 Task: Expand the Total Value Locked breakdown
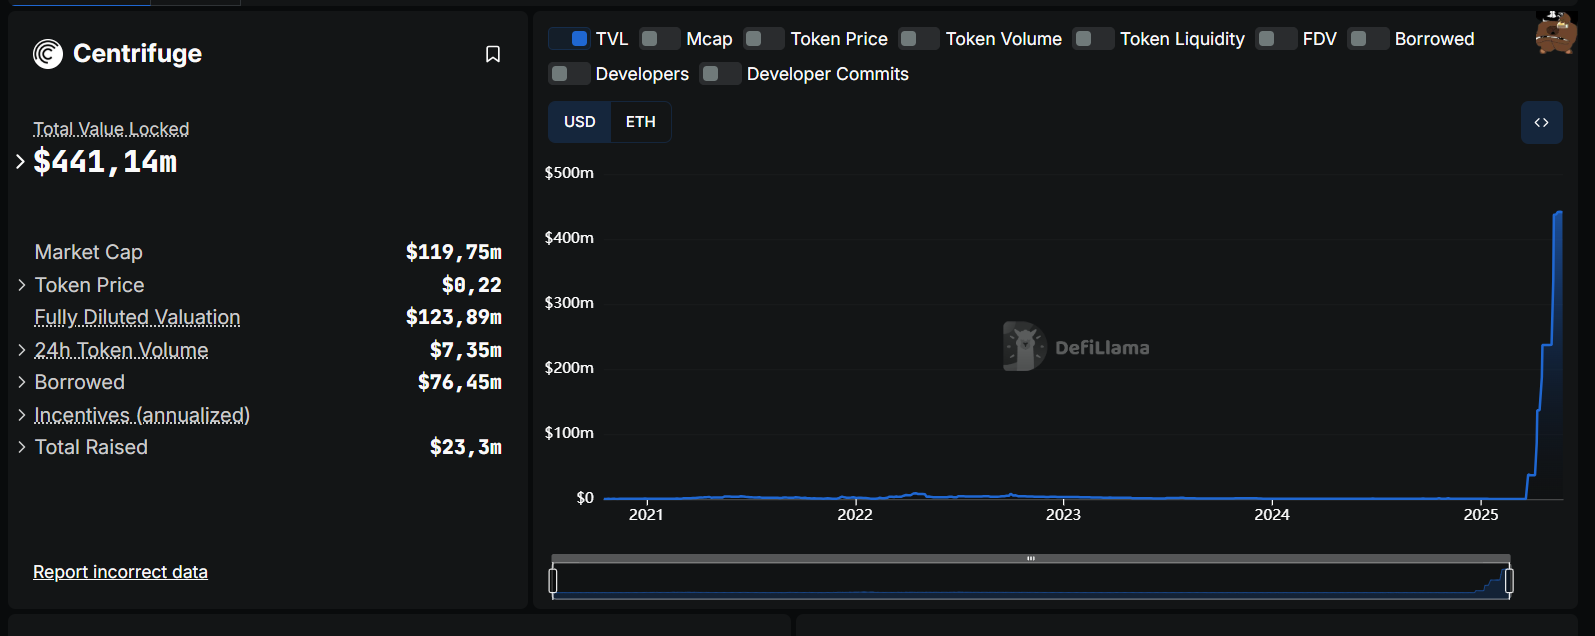click(20, 161)
